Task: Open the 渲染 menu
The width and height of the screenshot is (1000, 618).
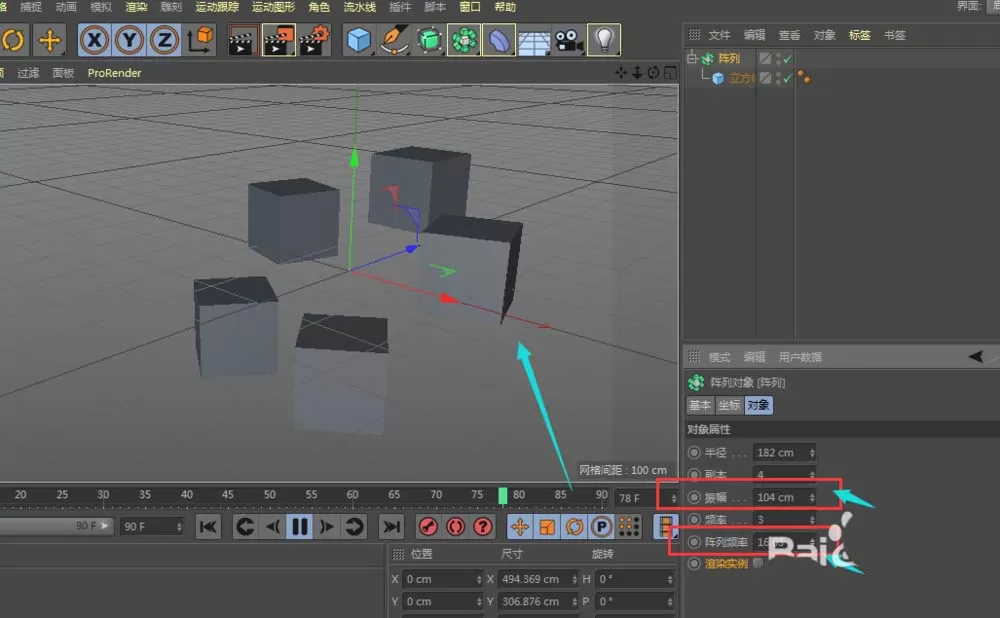Action: [x=136, y=7]
